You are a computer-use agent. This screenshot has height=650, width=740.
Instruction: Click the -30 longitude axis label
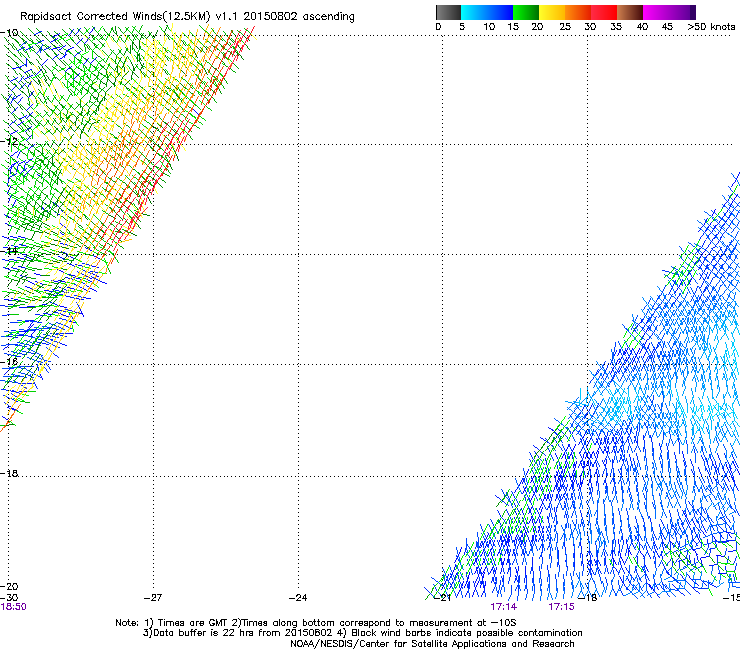9,598
